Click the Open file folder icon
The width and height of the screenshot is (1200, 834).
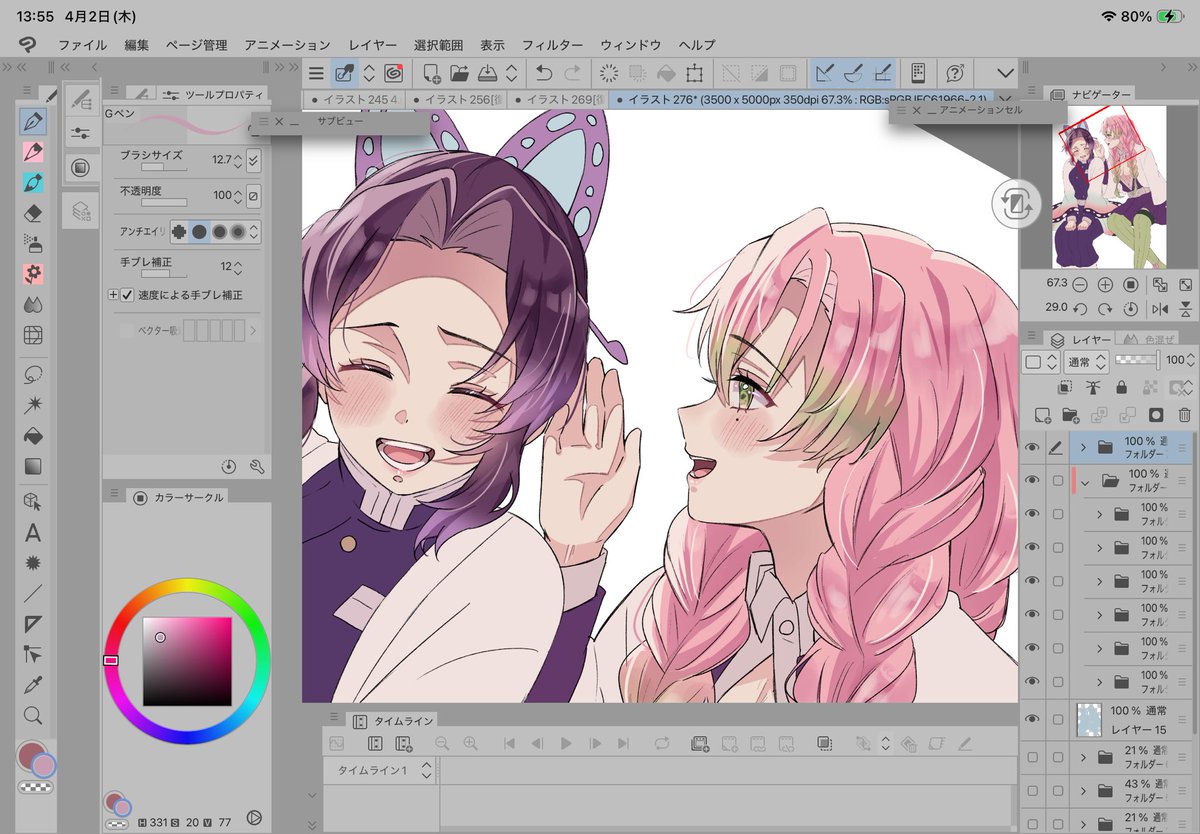tap(459, 72)
